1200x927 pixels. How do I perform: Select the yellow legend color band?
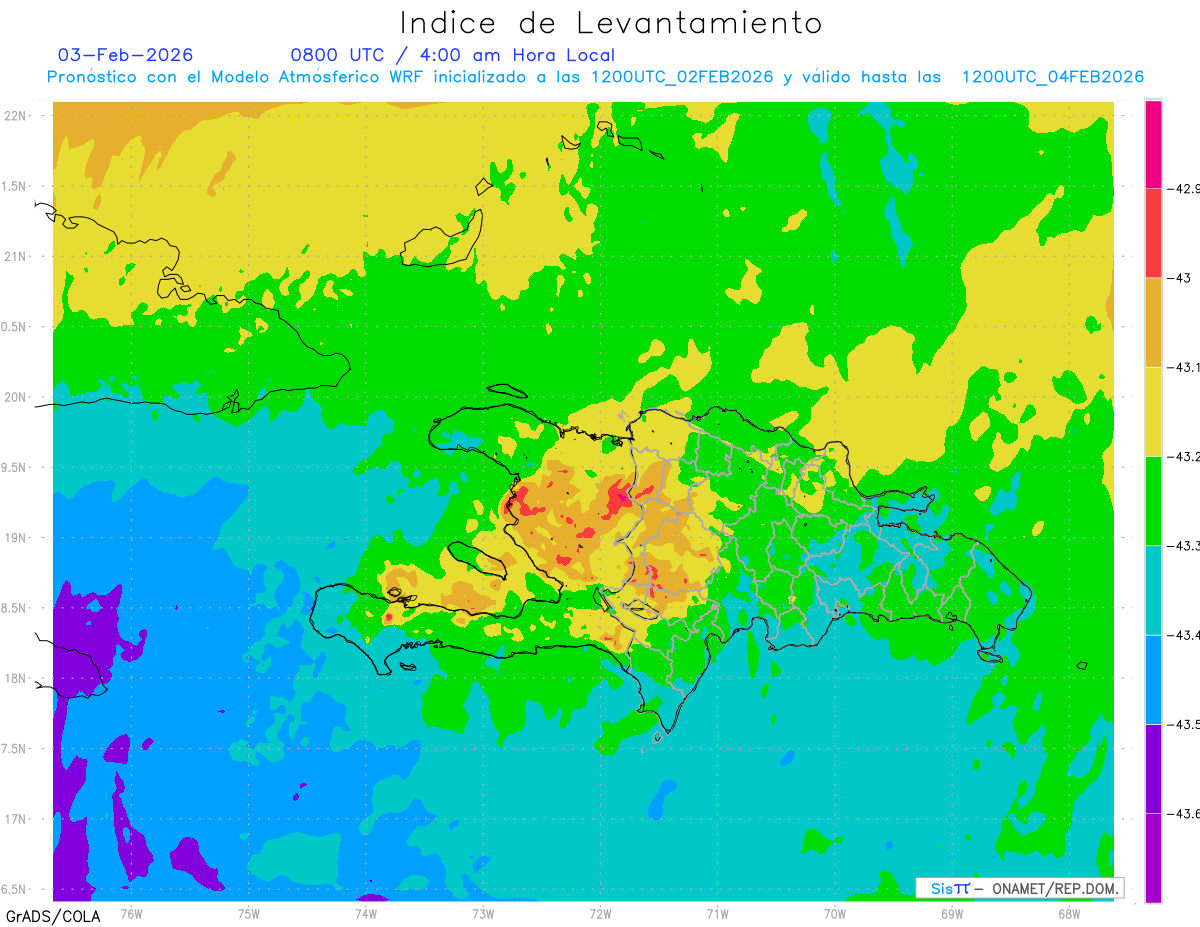pos(1153,411)
